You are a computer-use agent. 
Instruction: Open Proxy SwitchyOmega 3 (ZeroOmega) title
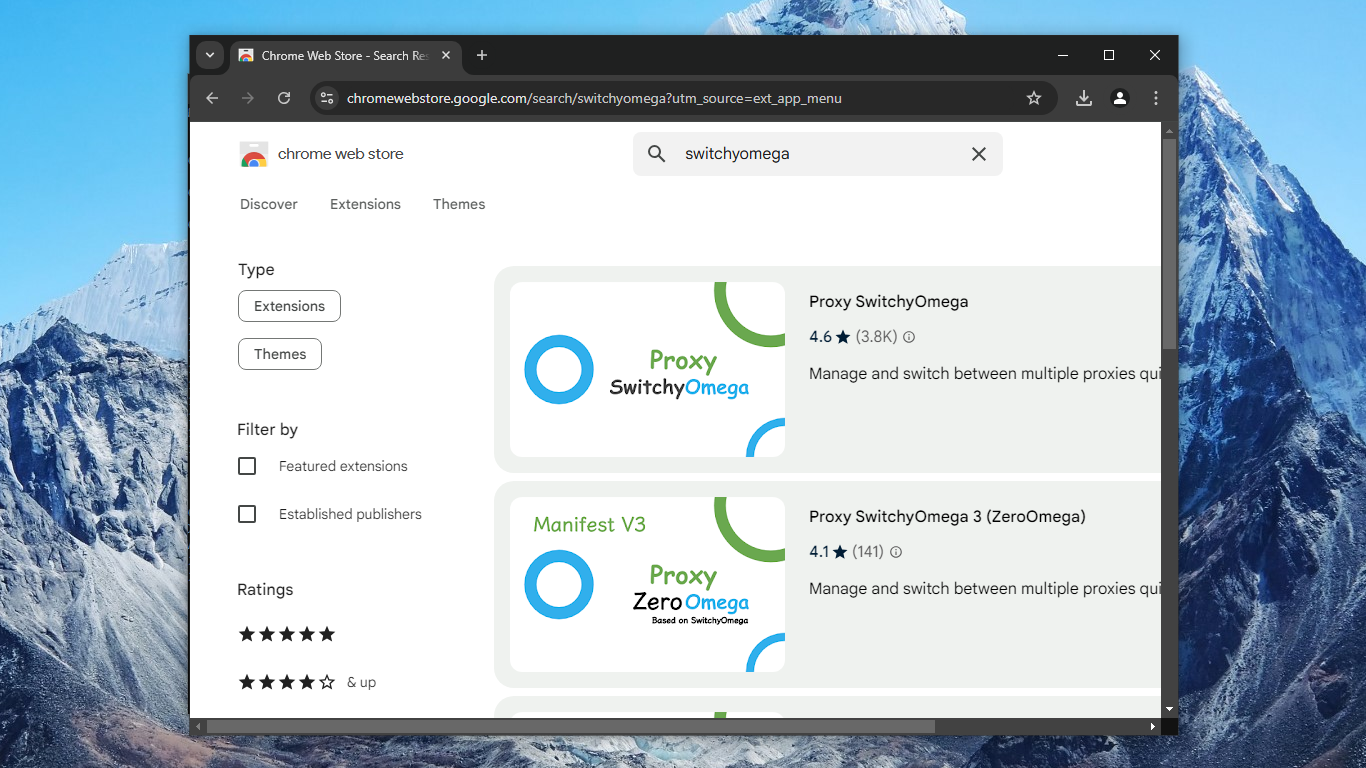pos(947,516)
